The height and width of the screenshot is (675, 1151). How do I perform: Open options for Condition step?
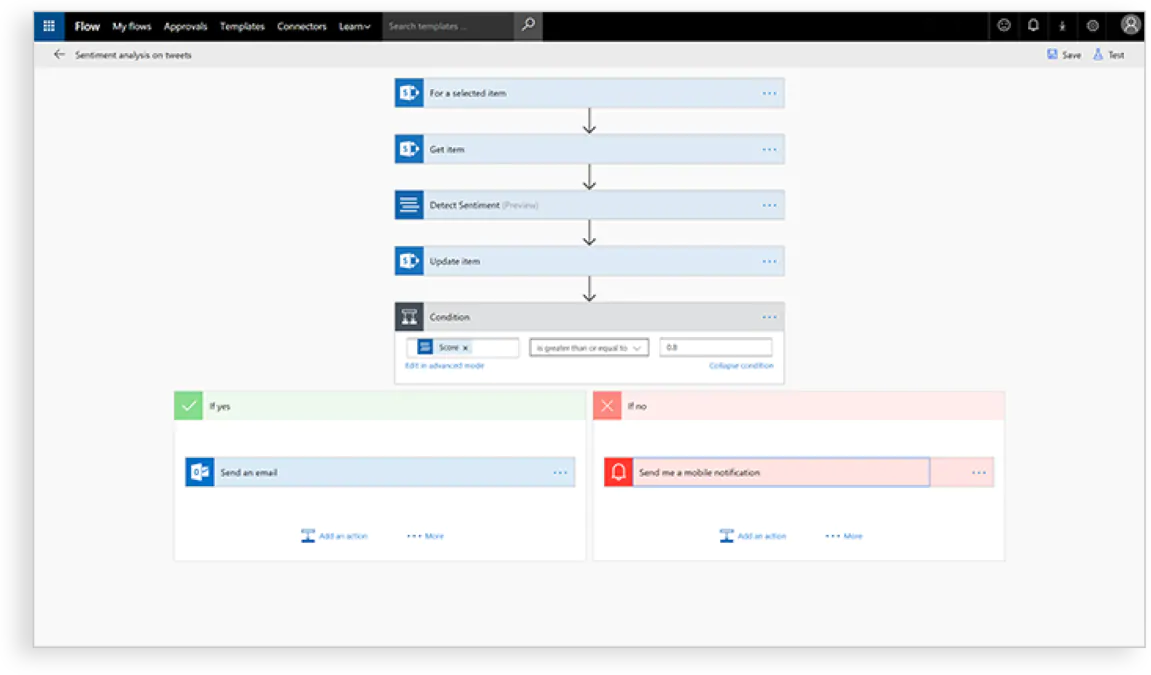(769, 317)
